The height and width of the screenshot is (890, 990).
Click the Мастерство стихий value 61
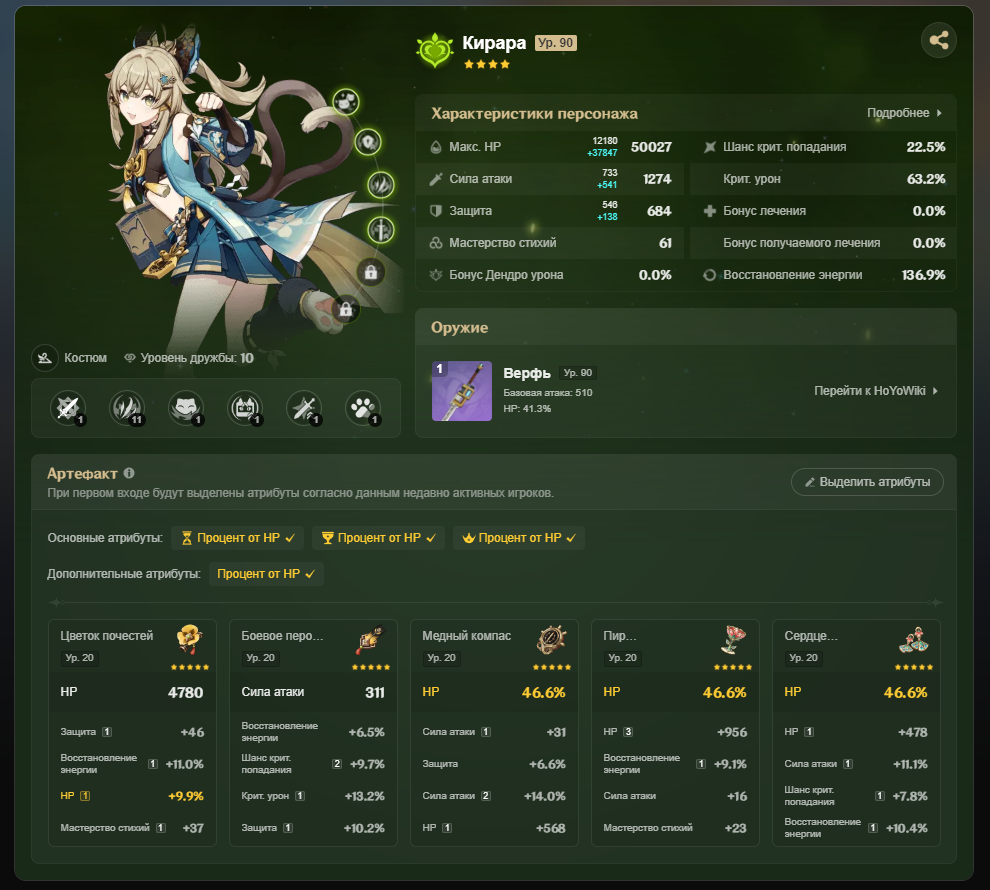[665, 243]
